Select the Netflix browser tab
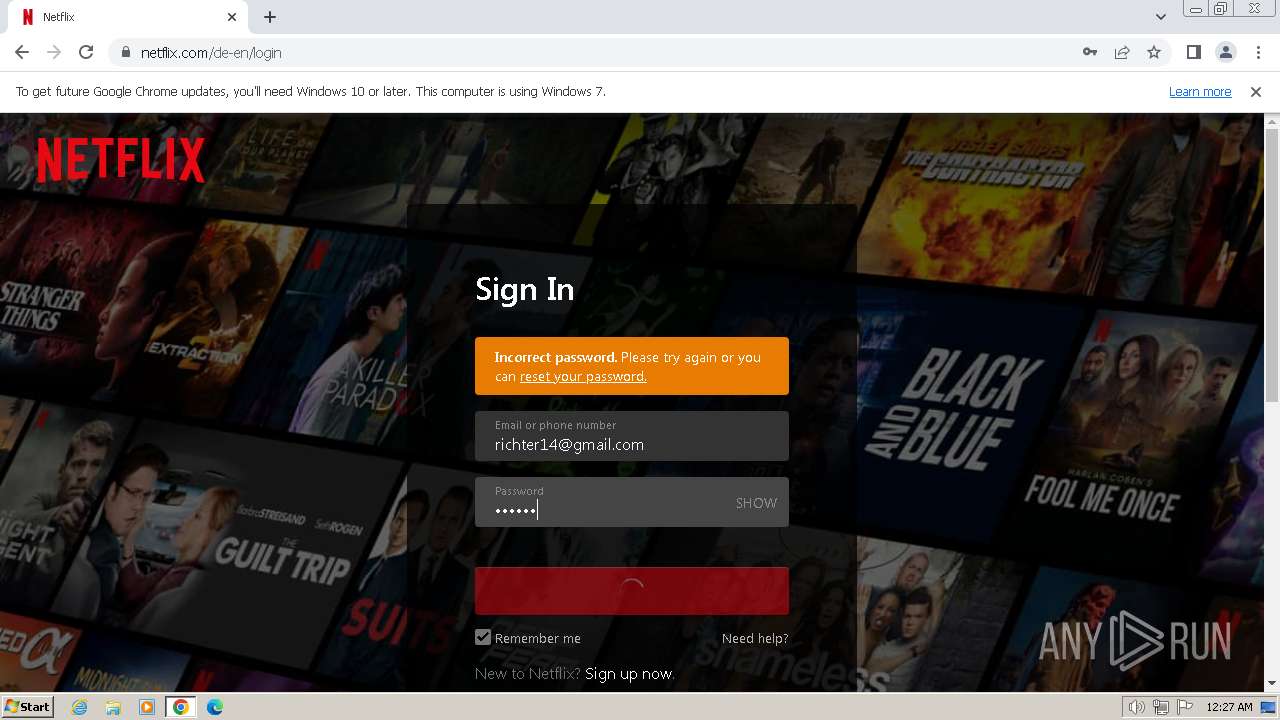1280x720 pixels. [130, 17]
